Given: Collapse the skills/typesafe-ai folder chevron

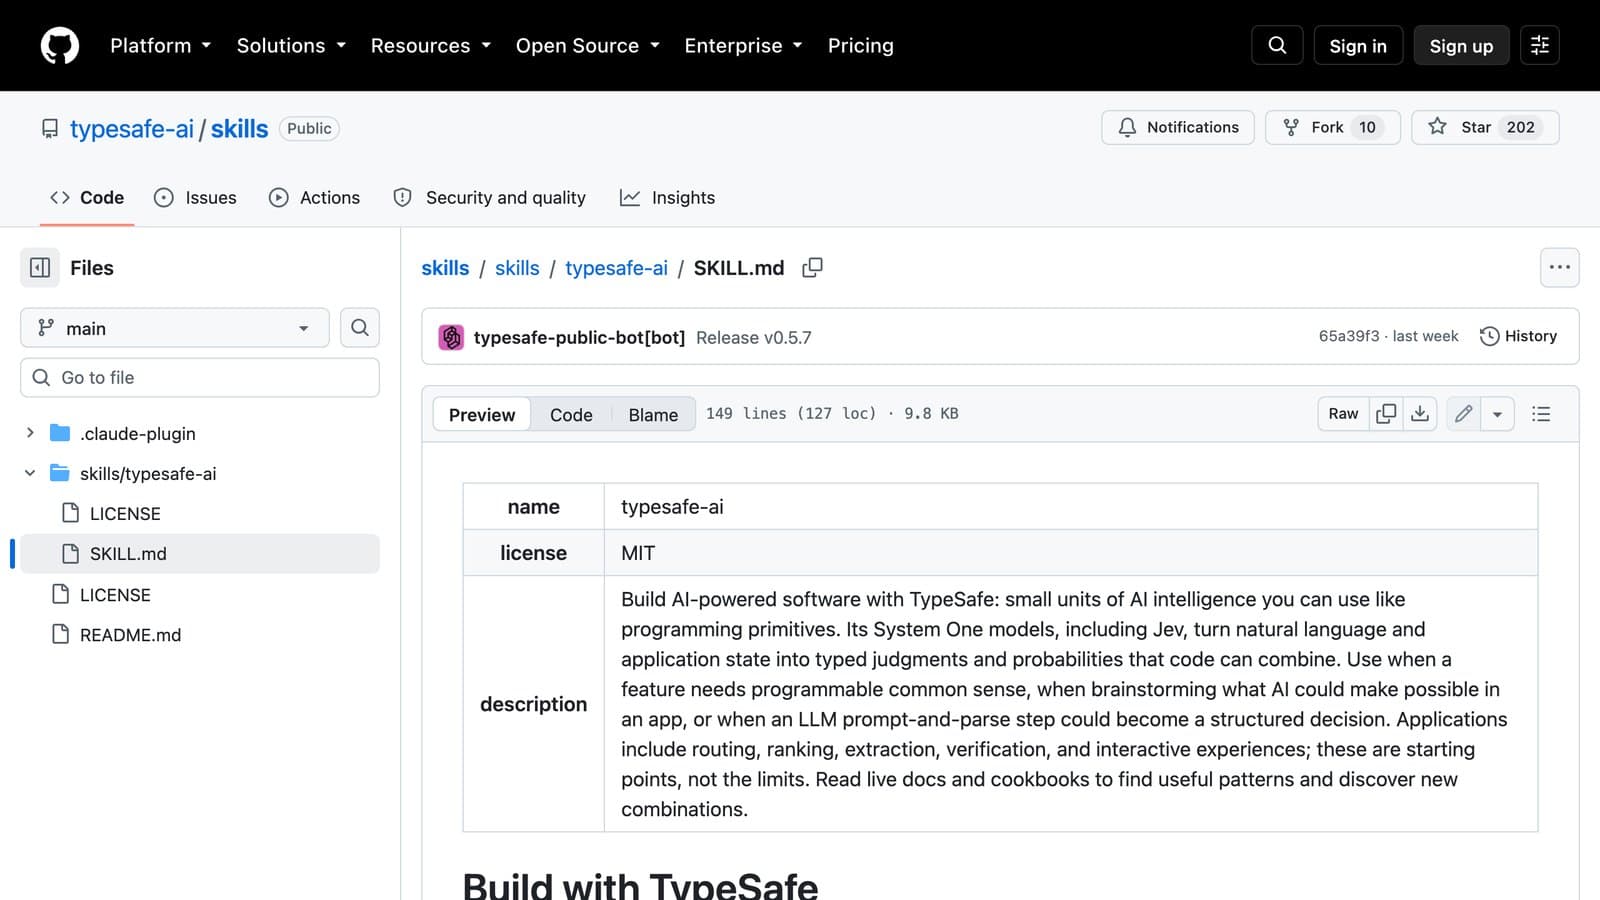Looking at the screenshot, I should coord(30,473).
